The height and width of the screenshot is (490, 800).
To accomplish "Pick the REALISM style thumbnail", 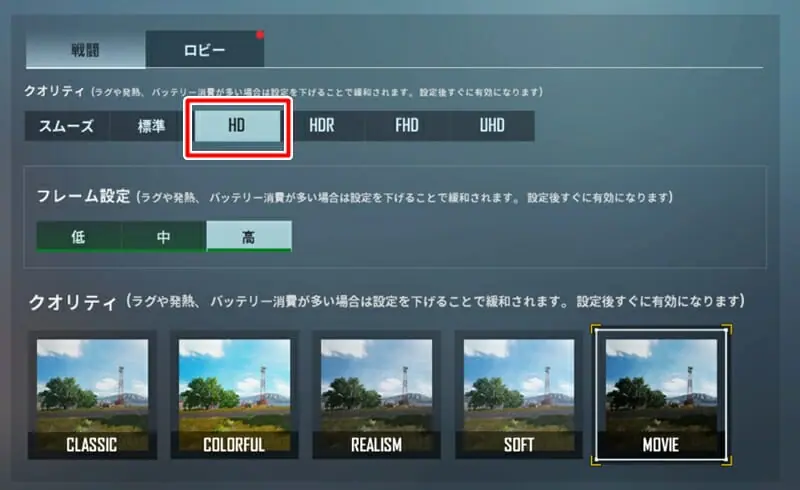I will 377,395.
